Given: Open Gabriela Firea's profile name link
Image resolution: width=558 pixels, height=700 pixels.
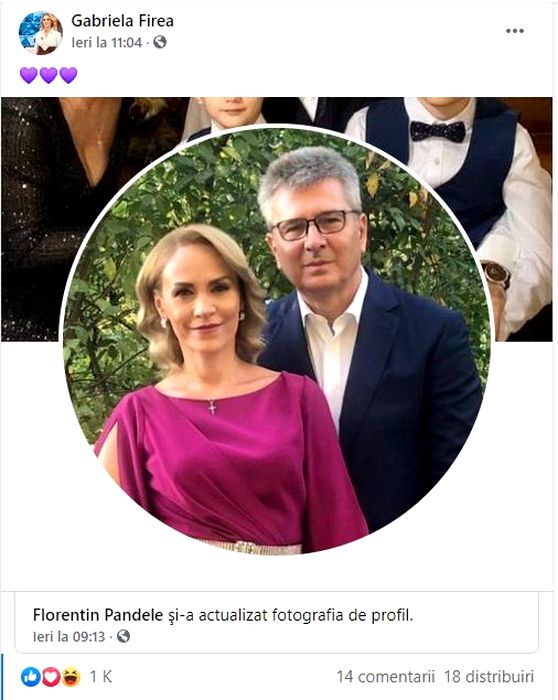Looking at the screenshot, I should pyautogui.click(x=122, y=21).
